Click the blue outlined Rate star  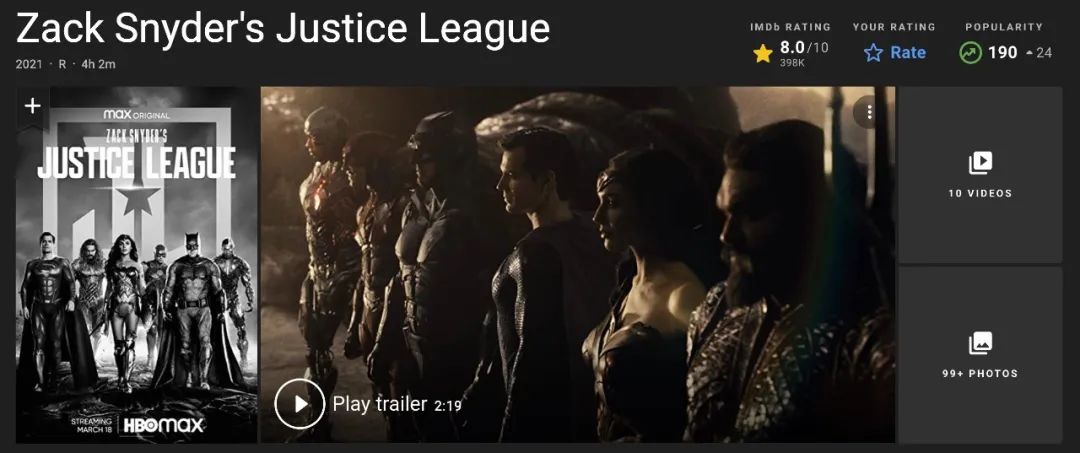pyautogui.click(x=873, y=53)
